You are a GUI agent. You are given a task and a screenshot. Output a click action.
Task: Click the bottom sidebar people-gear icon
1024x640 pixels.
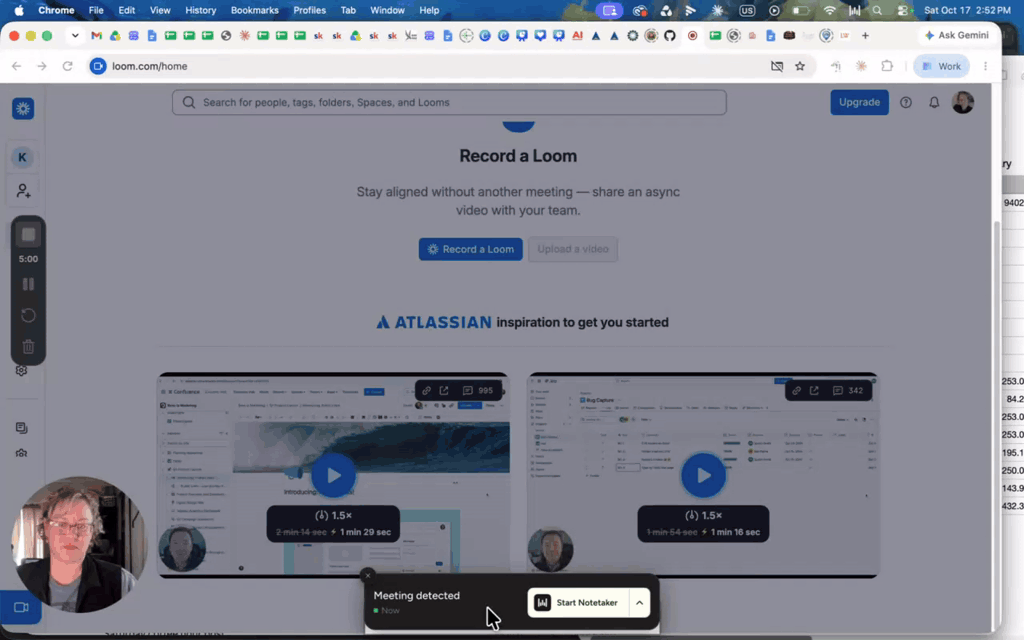(x=22, y=453)
